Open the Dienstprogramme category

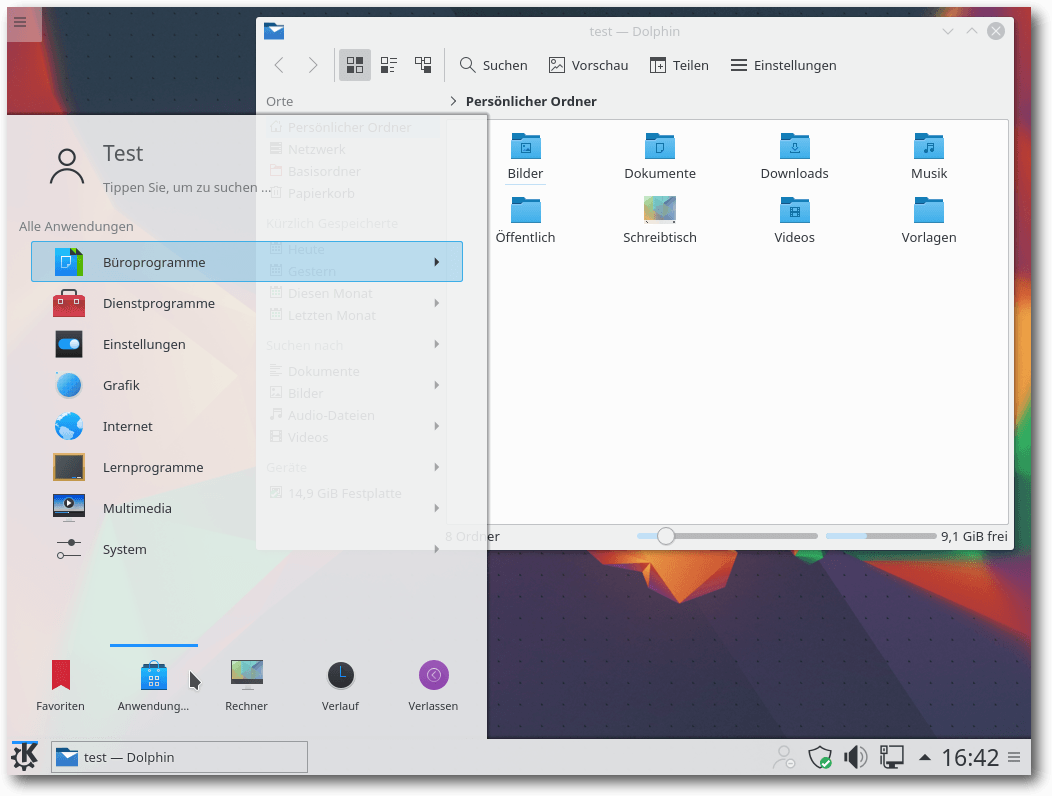pyautogui.click(x=247, y=303)
